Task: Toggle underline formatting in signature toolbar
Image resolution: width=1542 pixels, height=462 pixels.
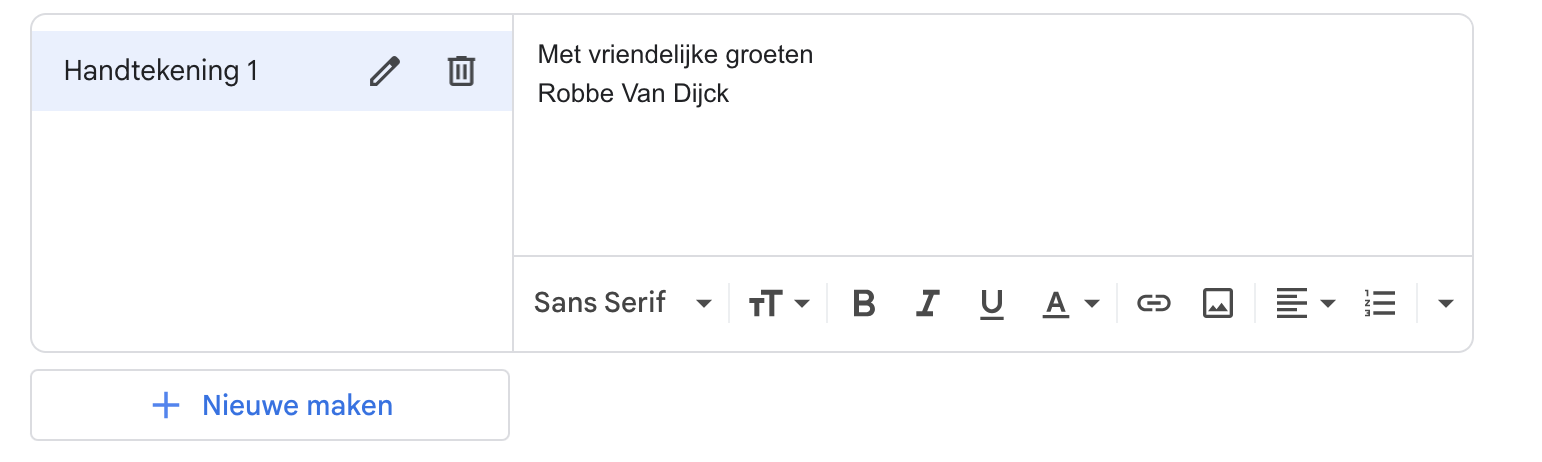Action: pyautogui.click(x=991, y=303)
